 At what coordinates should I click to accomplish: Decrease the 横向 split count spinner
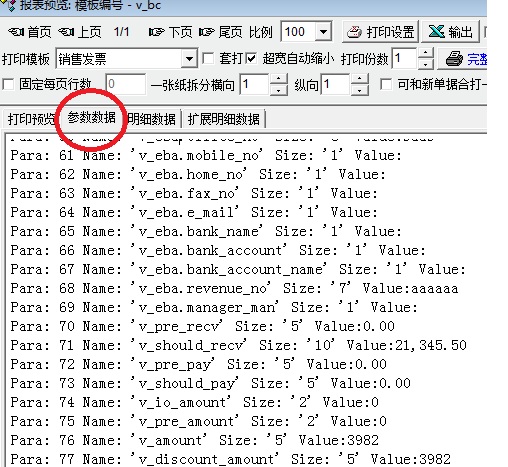[279, 90]
